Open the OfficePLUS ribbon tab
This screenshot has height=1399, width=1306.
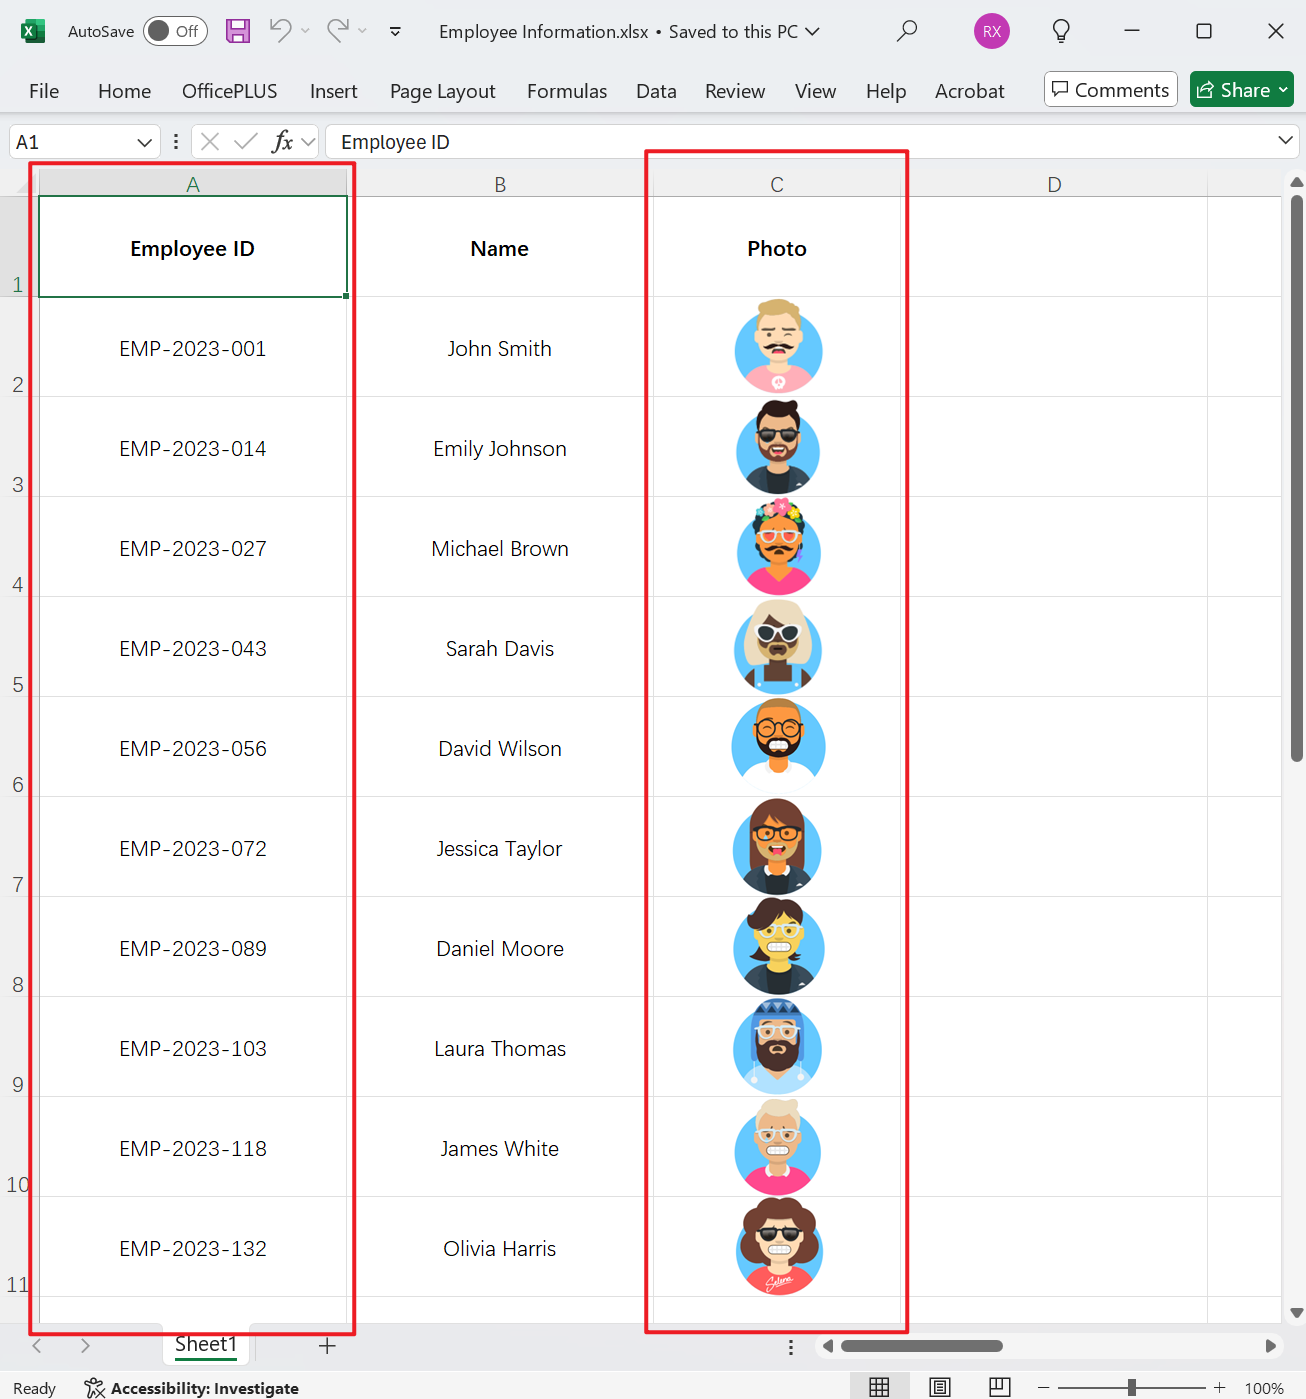[229, 90]
